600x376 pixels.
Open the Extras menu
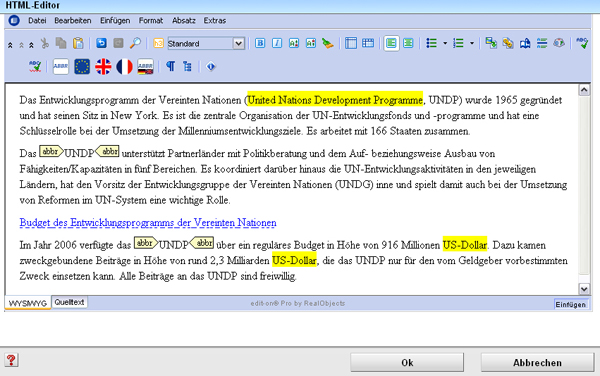215,21
